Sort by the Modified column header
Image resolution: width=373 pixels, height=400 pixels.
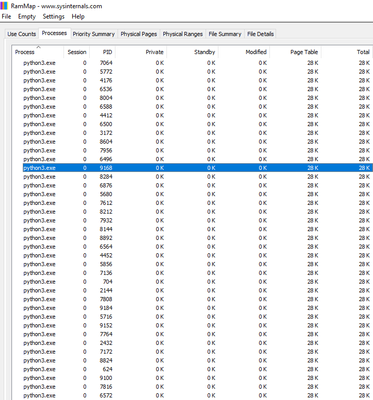[244, 52]
